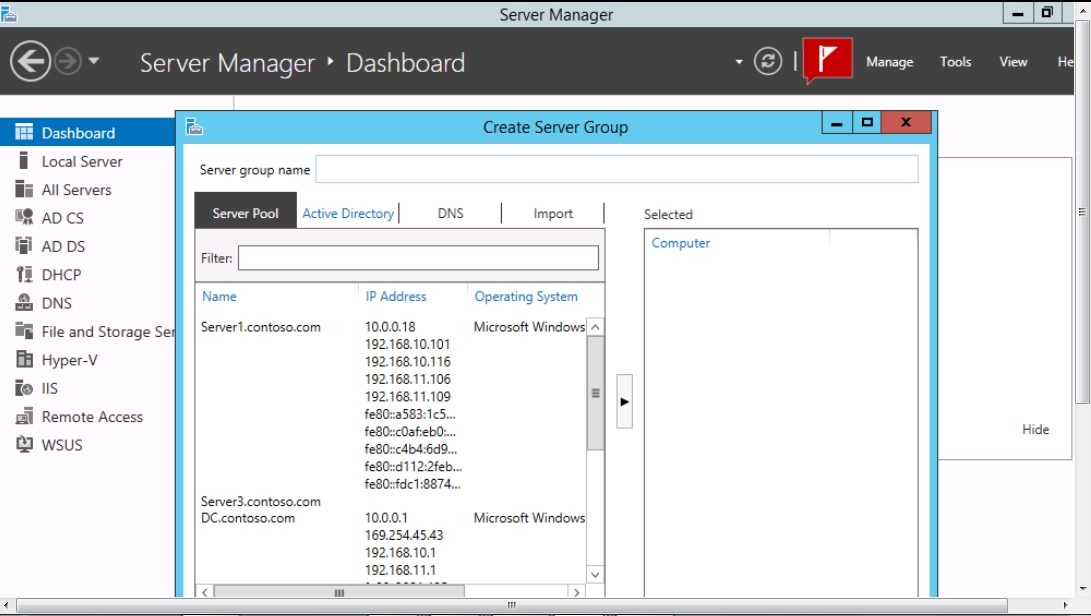Open the View menu

click(1013, 62)
